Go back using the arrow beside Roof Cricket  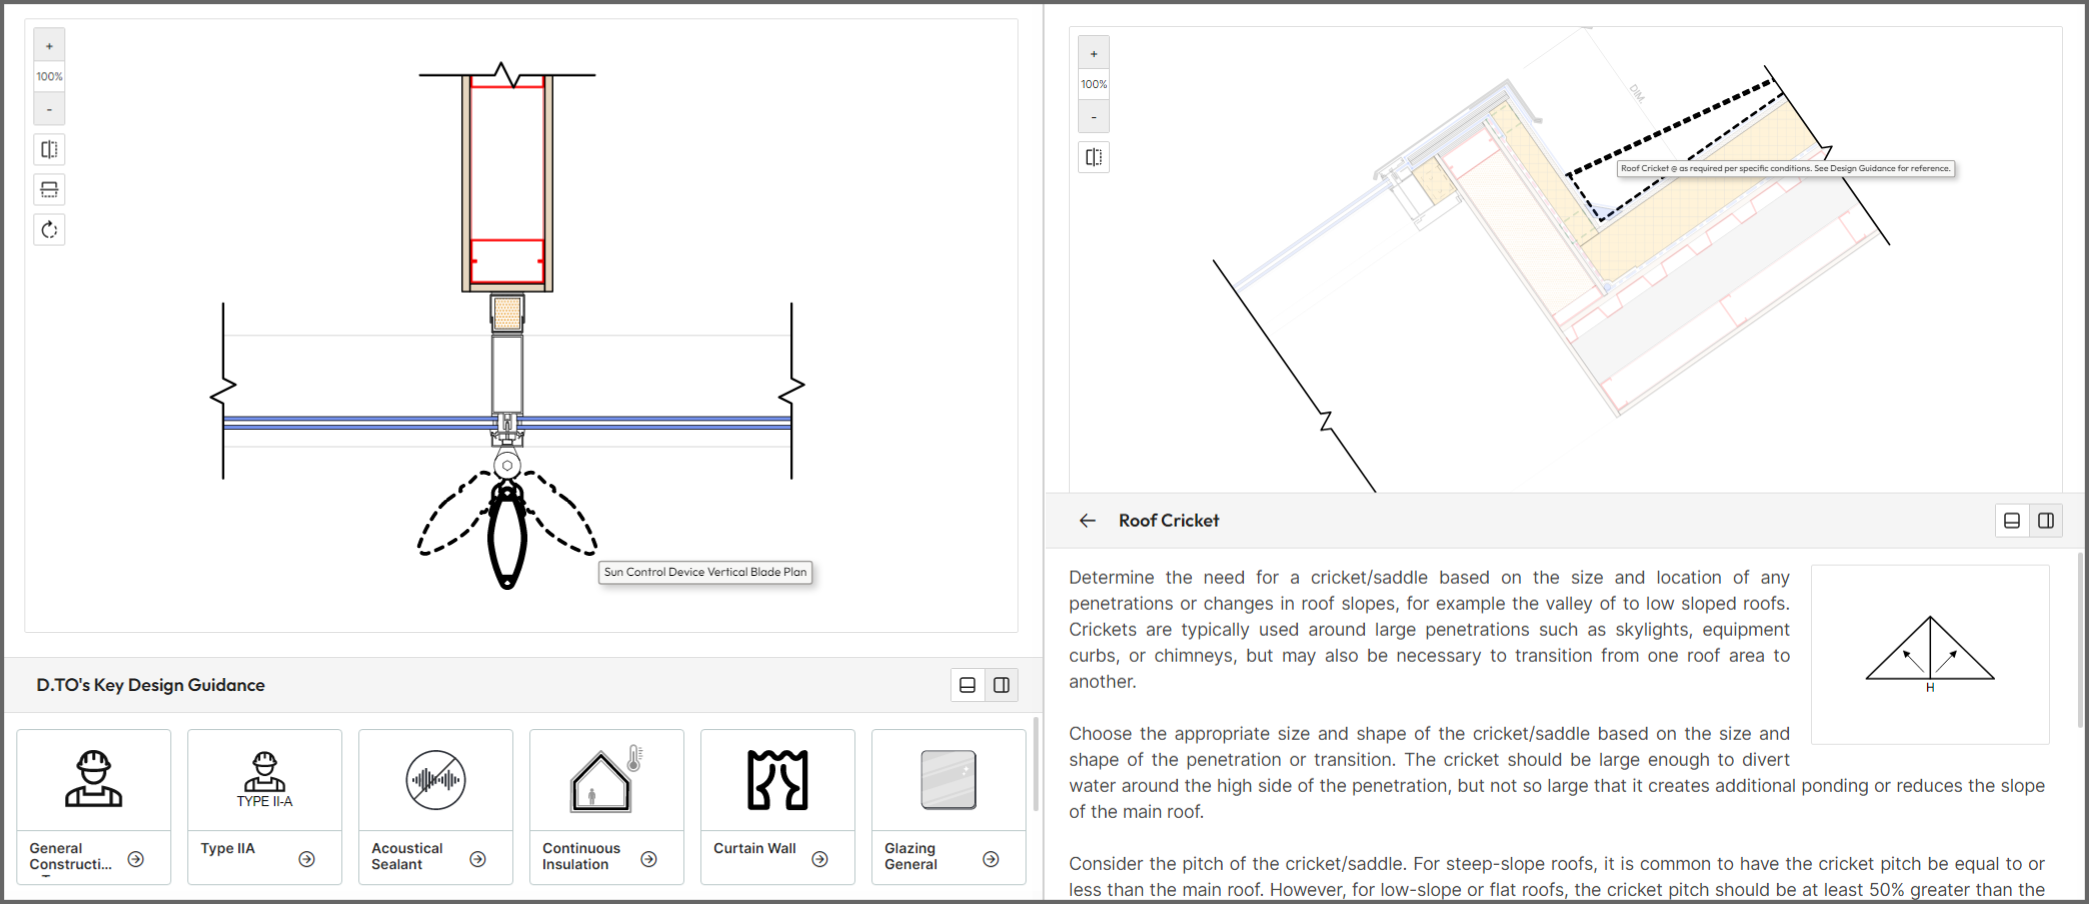(x=1087, y=520)
